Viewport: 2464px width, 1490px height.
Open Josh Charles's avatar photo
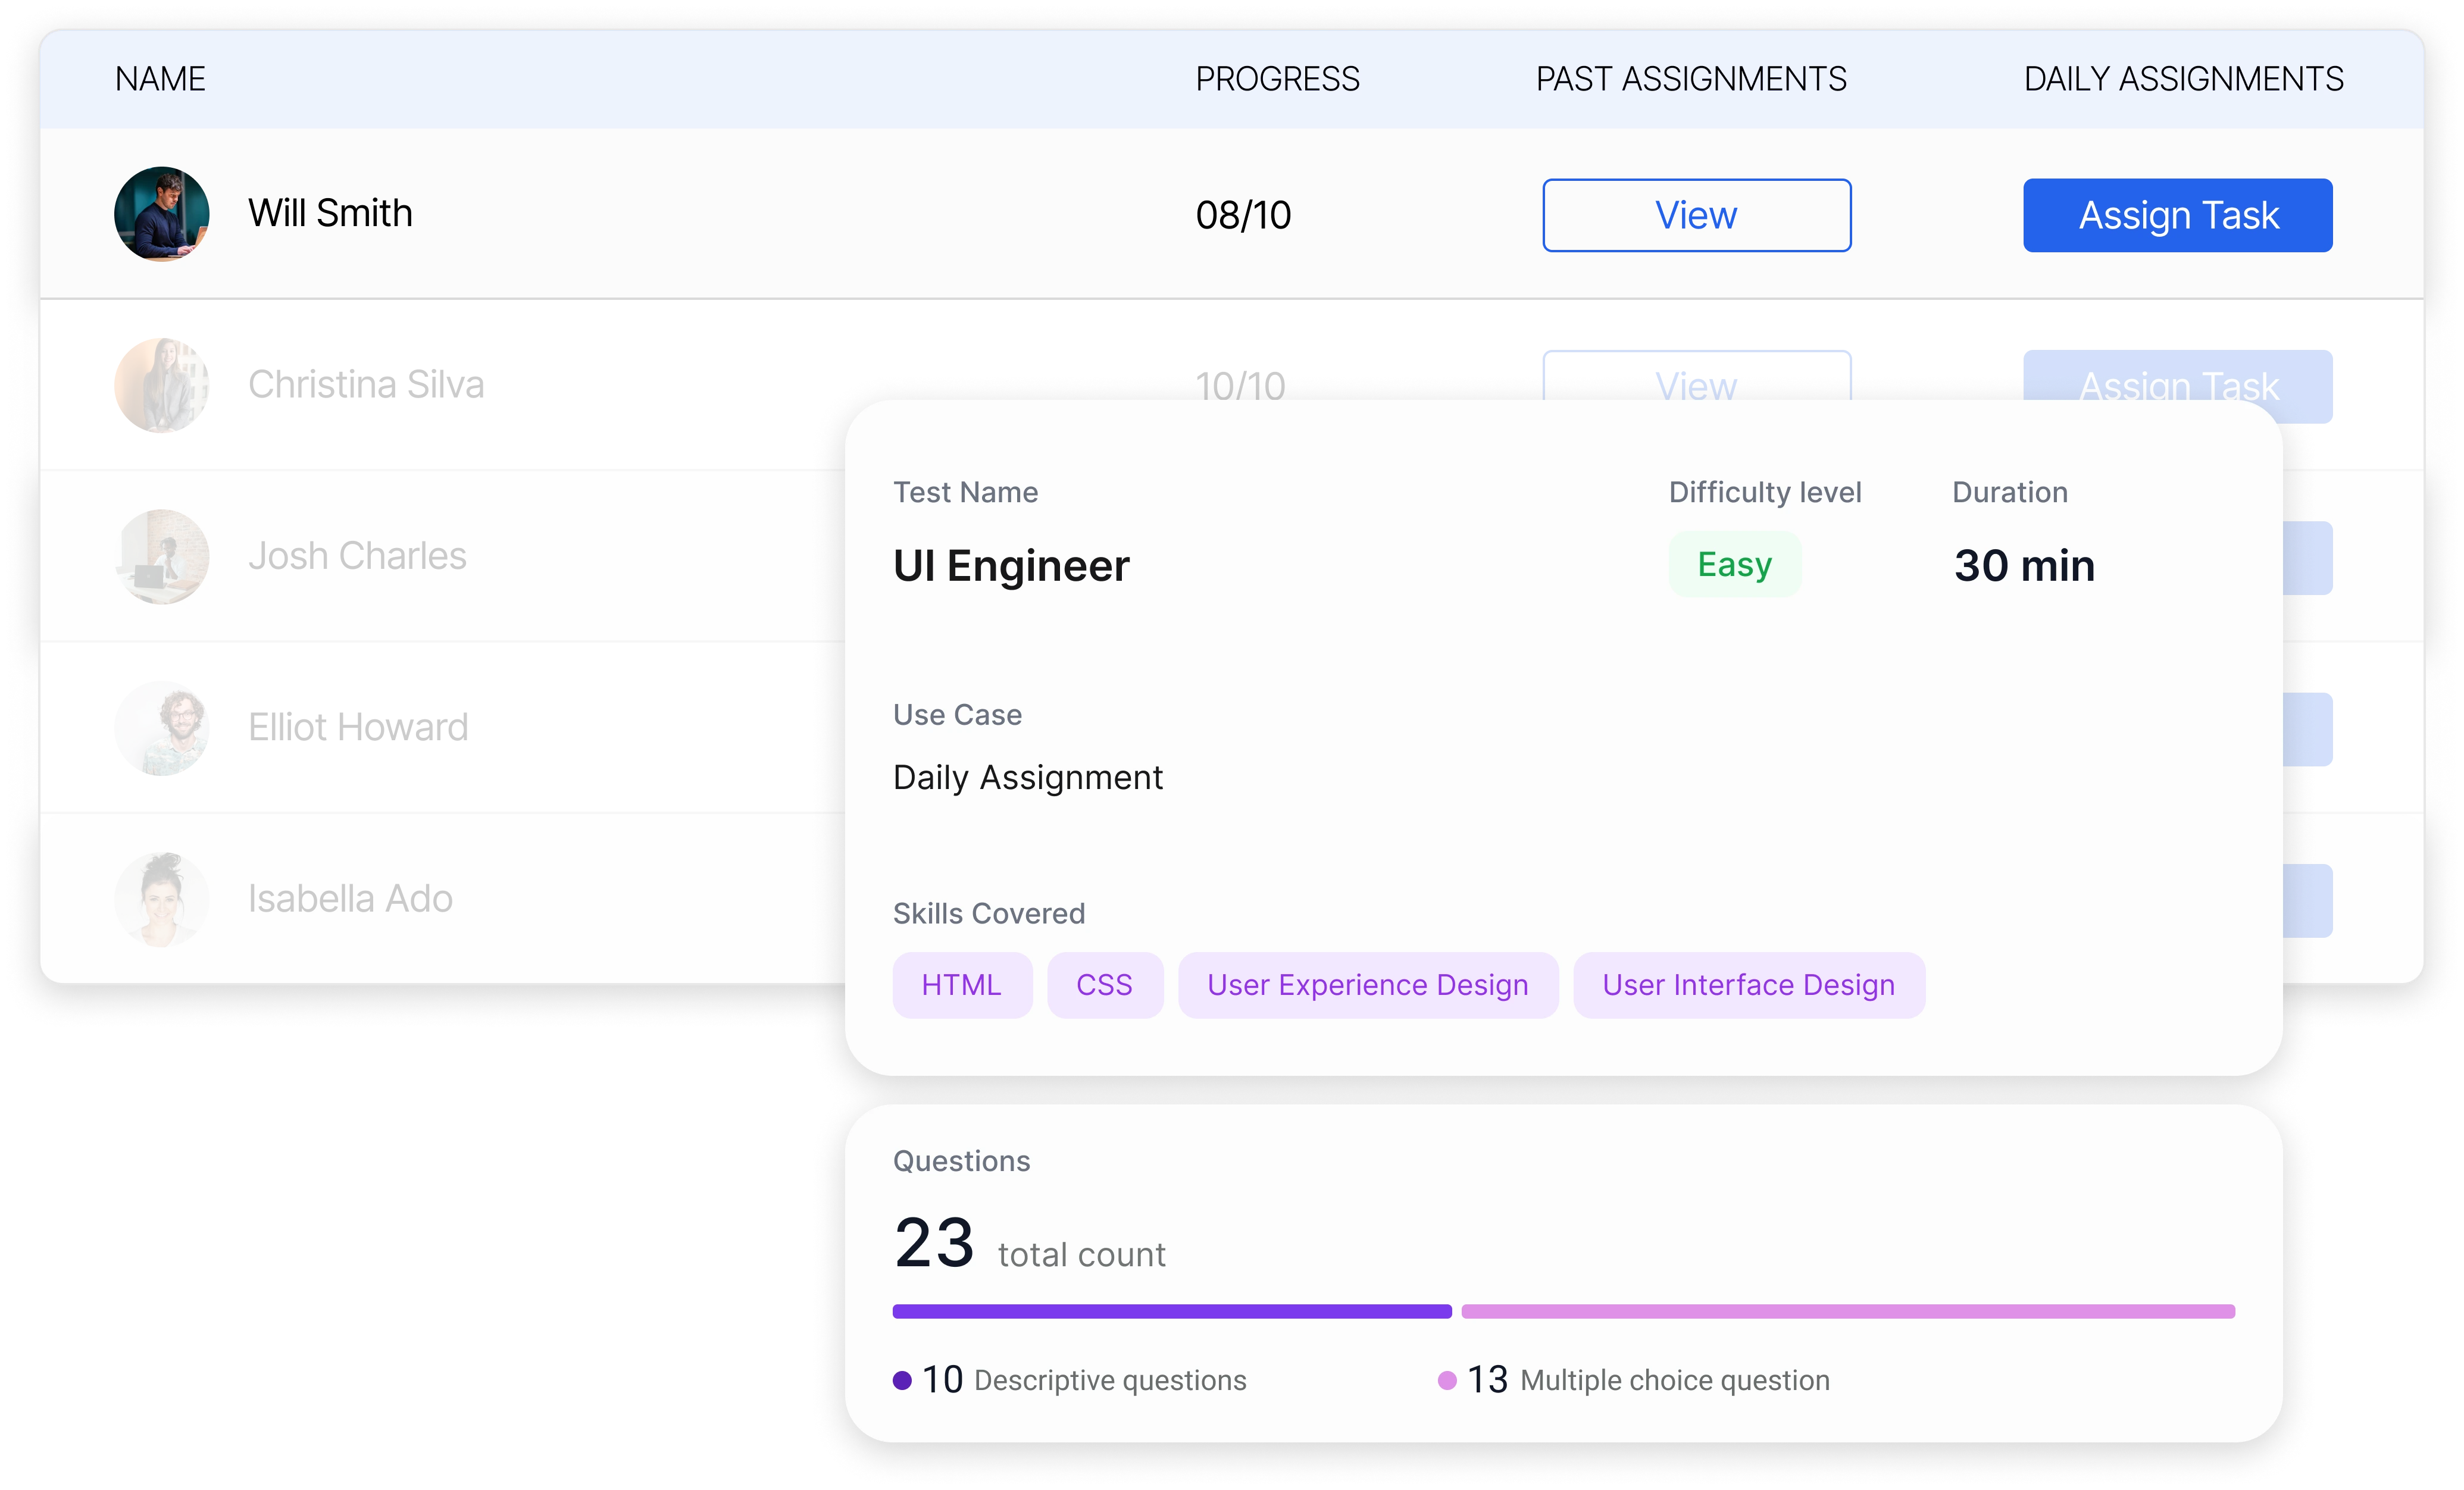coord(162,557)
